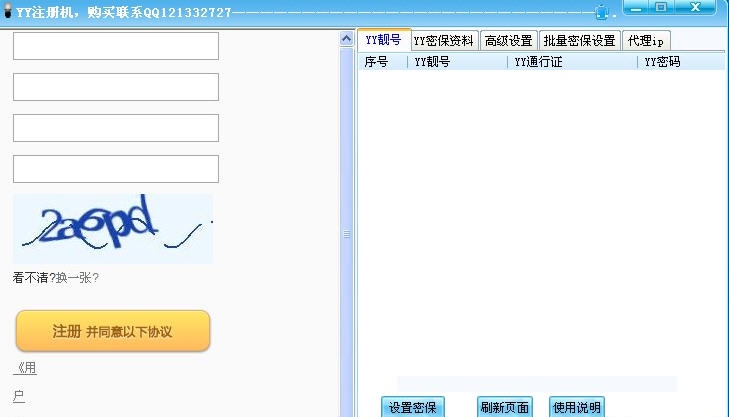Focus the third registration input field
Image resolution: width=729 pixels, height=417 pixels.
[x=116, y=128]
